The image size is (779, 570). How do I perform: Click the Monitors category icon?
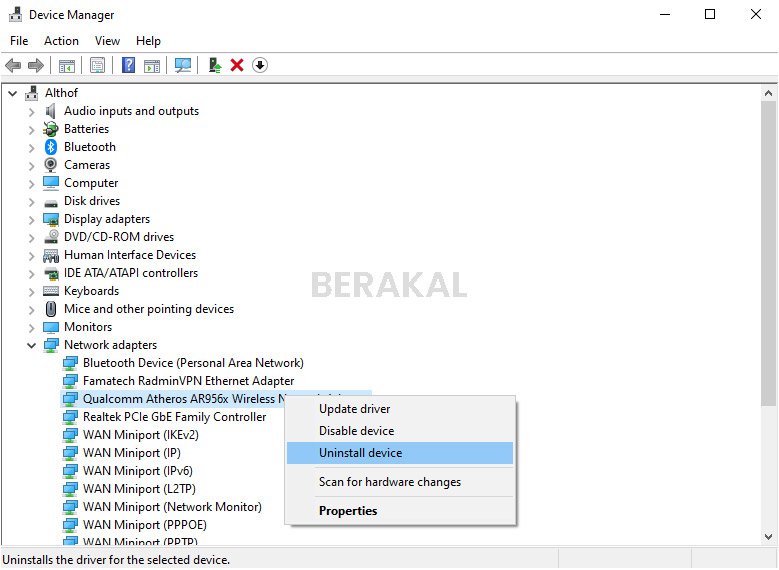pyautogui.click(x=51, y=327)
